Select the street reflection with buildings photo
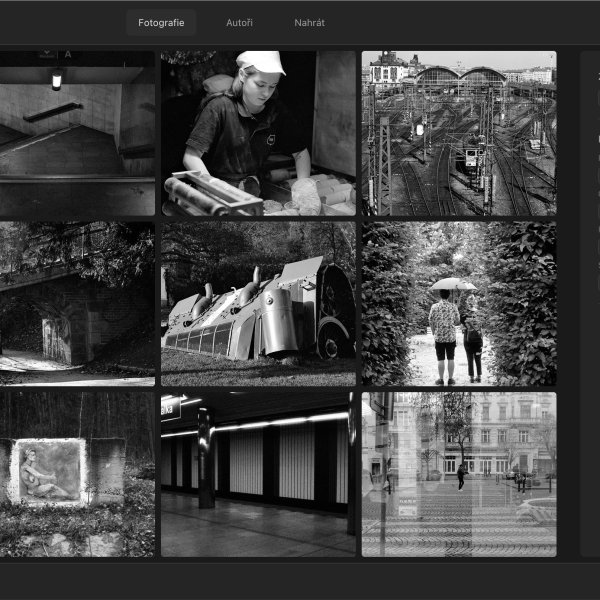600x600 pixels. point(458,473)
